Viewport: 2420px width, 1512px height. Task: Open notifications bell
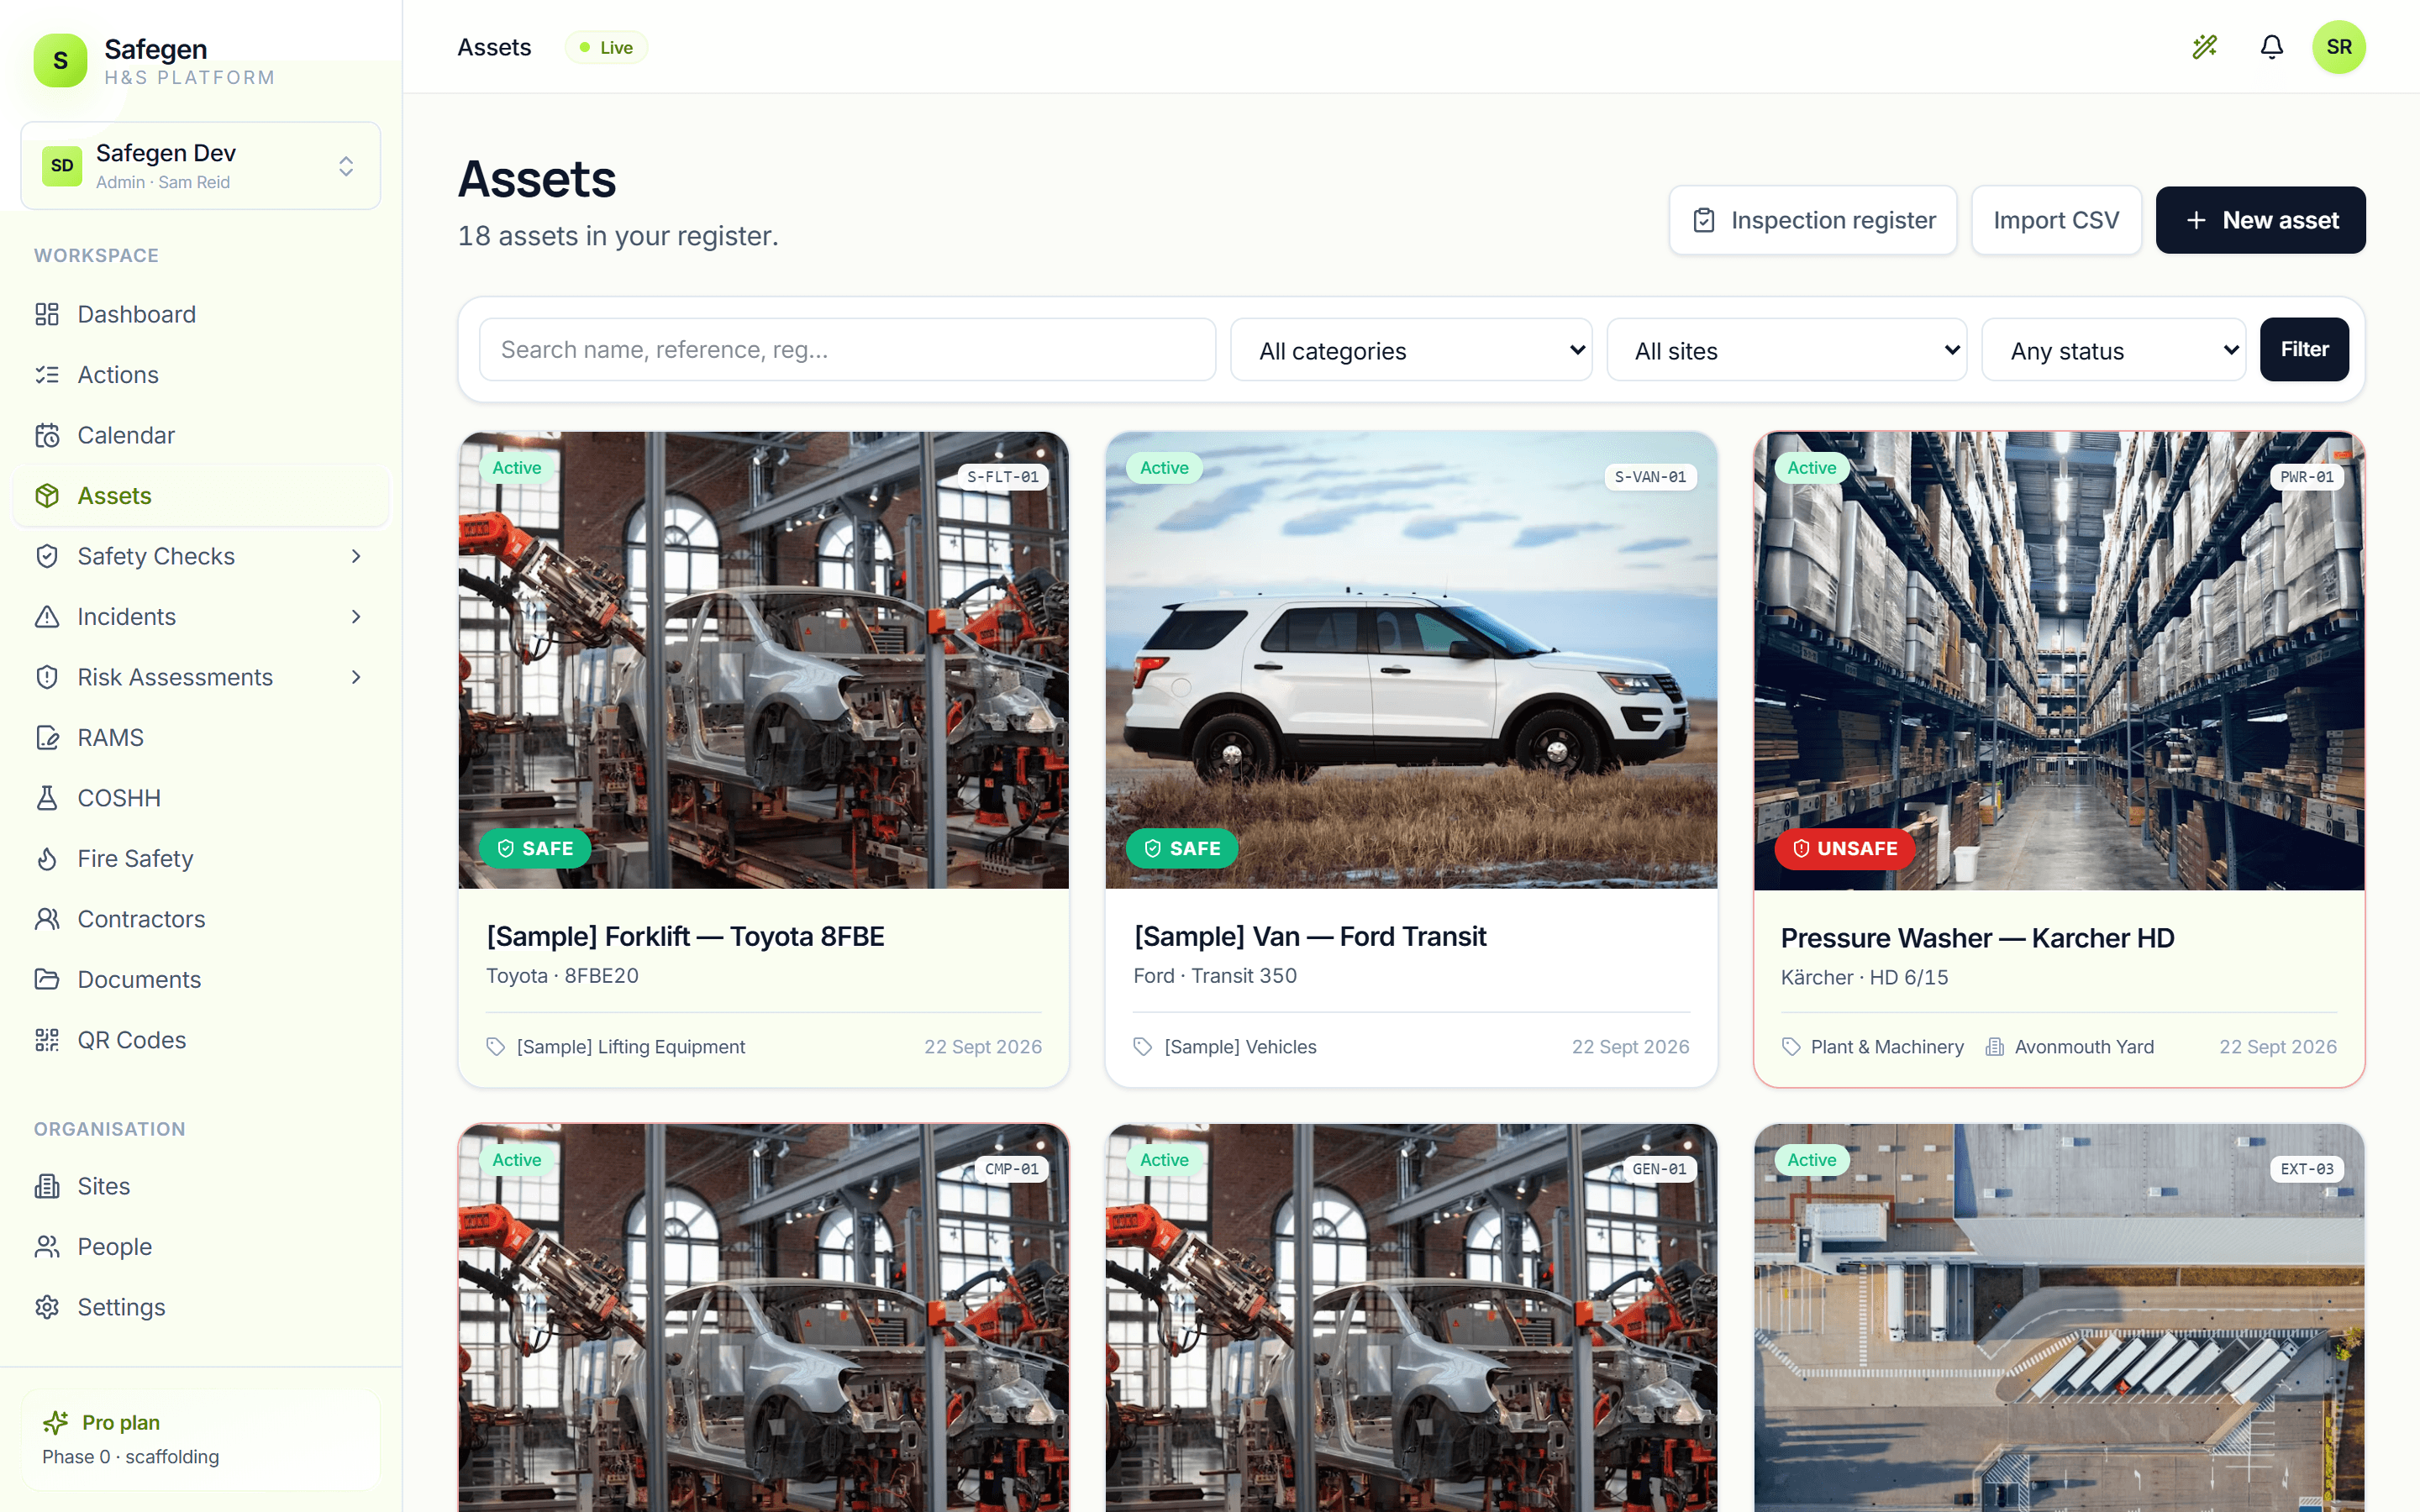click(x=2271, y=47)
